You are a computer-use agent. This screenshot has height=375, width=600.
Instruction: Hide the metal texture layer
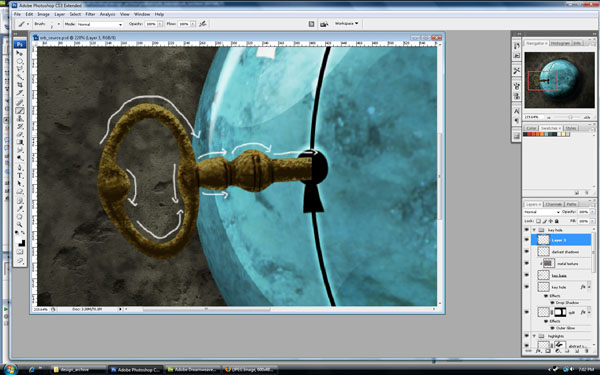527,263
